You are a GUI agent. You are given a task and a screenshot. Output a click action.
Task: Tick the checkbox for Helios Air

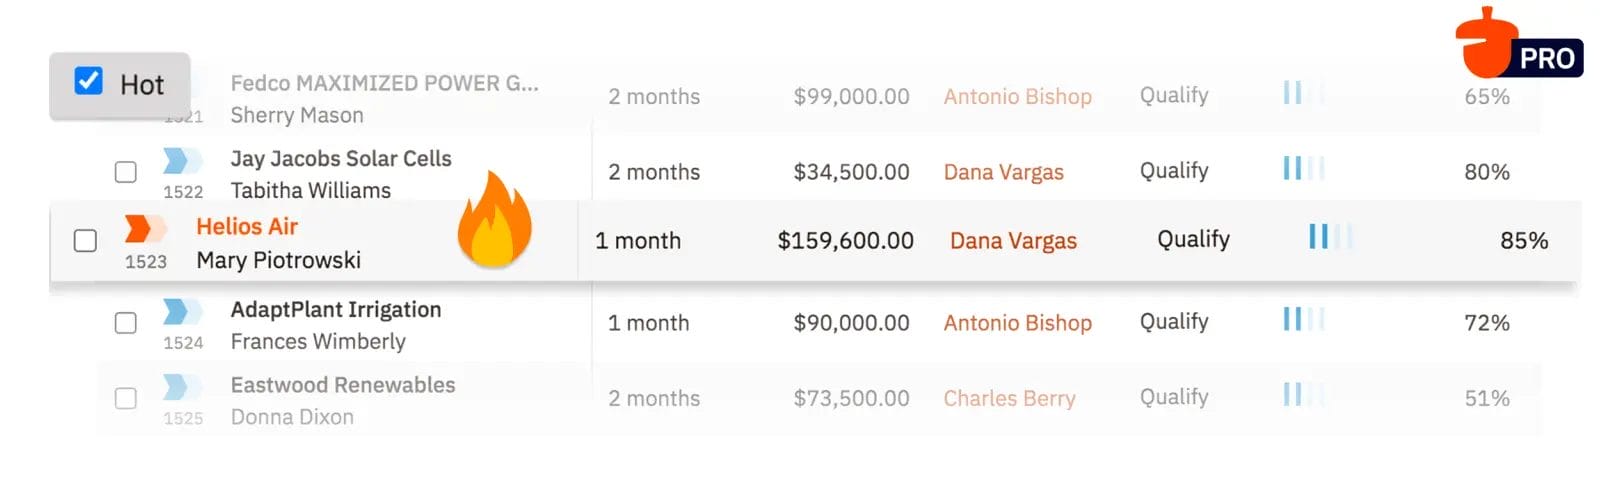(x=86, y=240)
